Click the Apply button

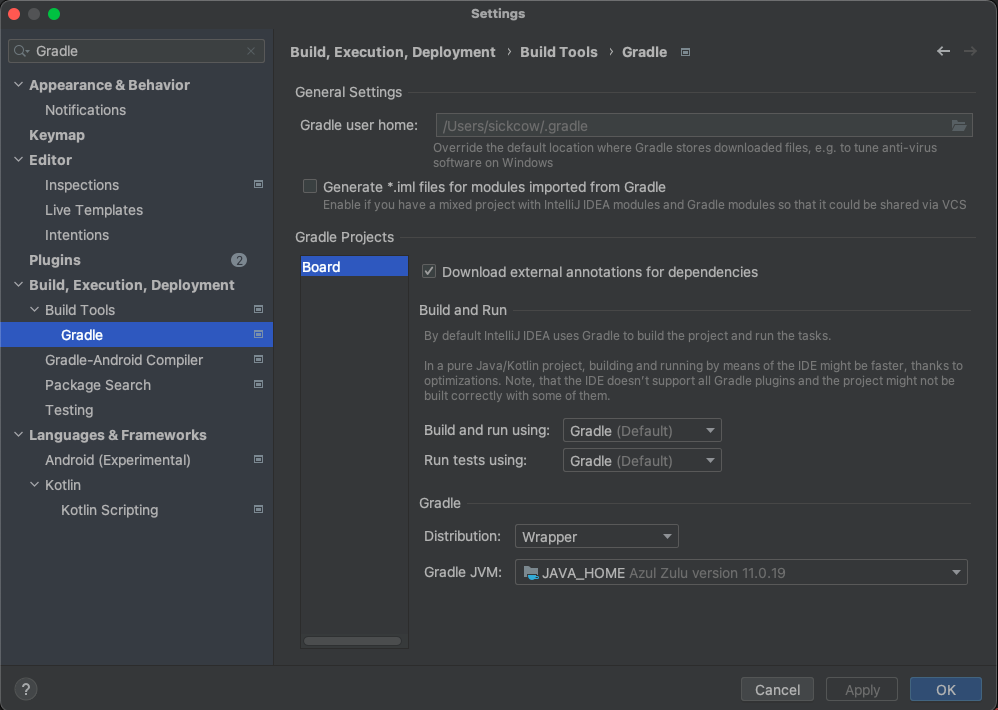[x=862, y=690]
